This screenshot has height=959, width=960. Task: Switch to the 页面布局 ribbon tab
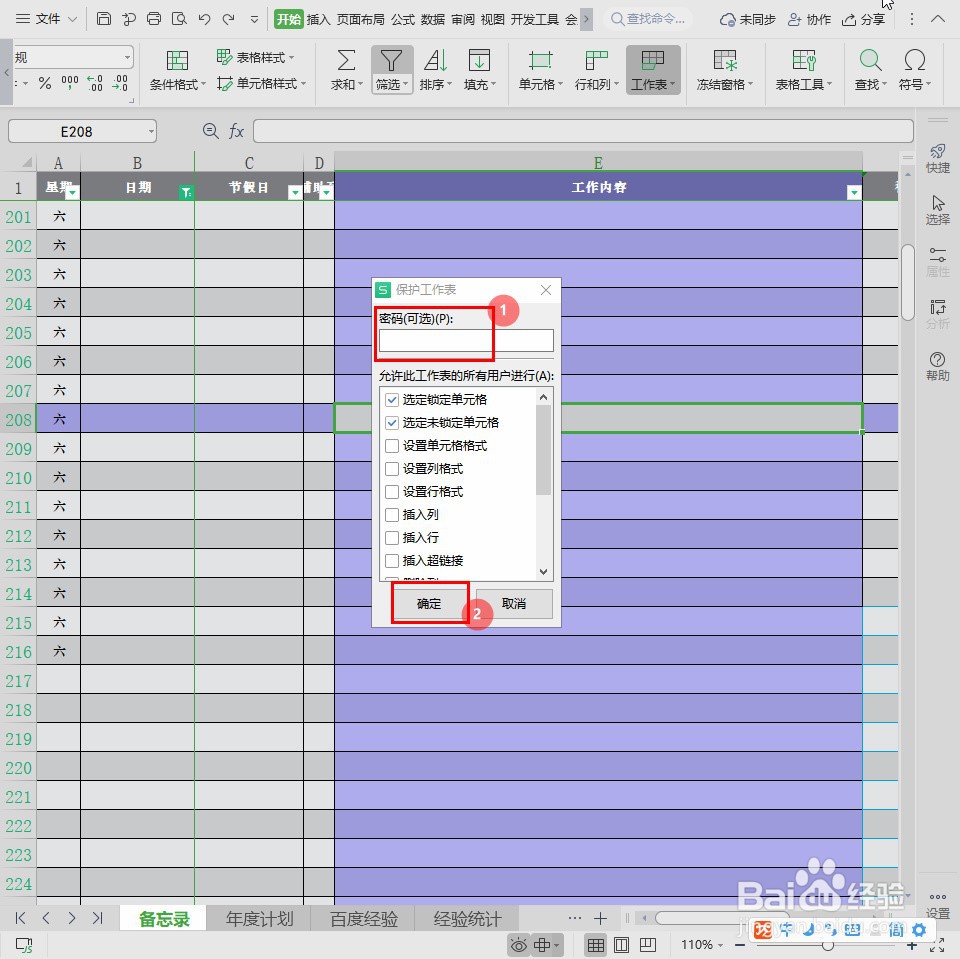tap(361, 20)
